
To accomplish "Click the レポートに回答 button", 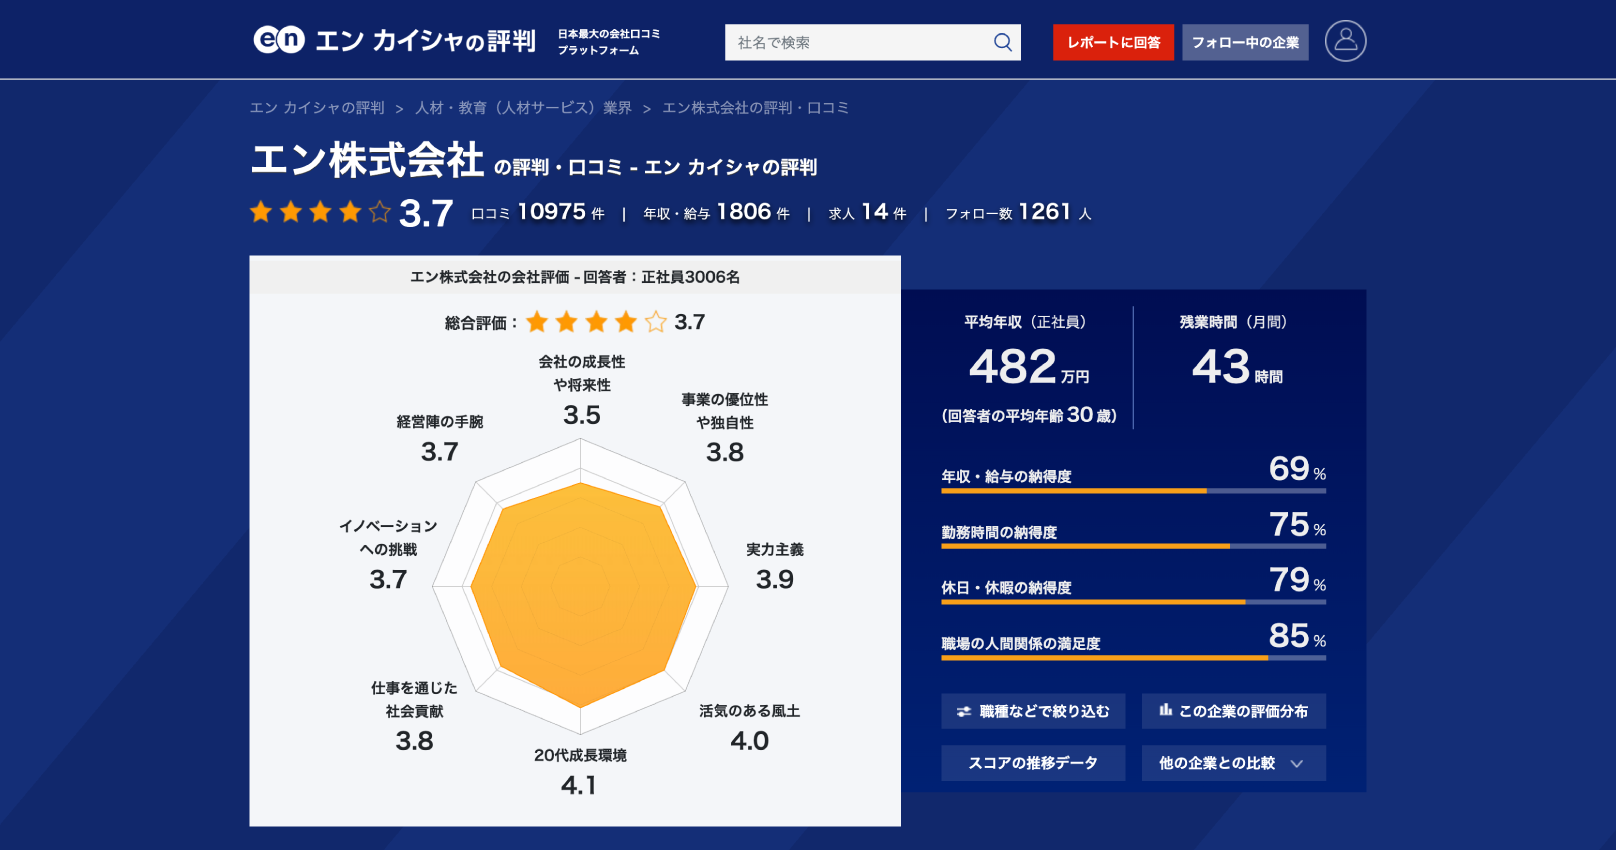I will pos(1113,42).
